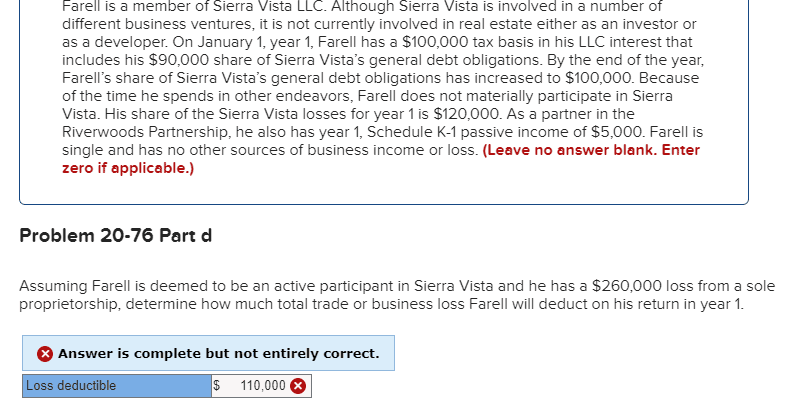Viewport: 806px width, 414px height.
Task: Click the red incorrect mark beside 110,000
Action: (298, 386)
